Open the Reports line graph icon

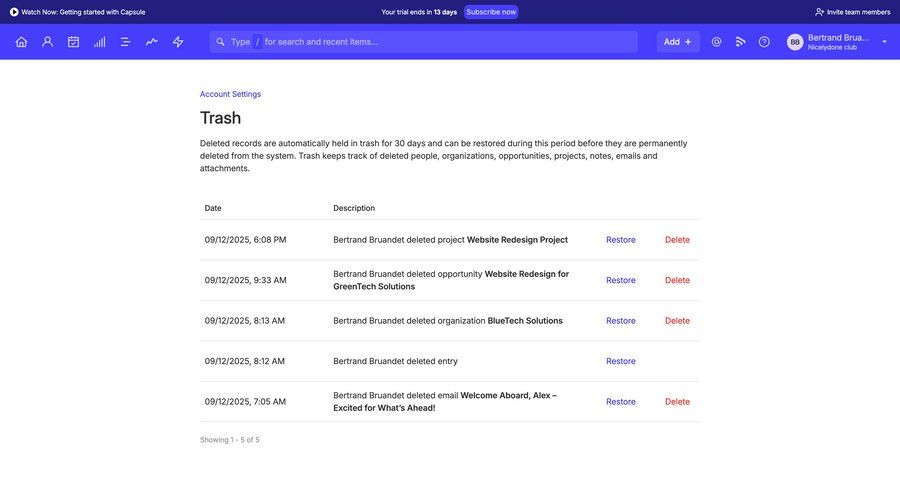pos(151,42)
